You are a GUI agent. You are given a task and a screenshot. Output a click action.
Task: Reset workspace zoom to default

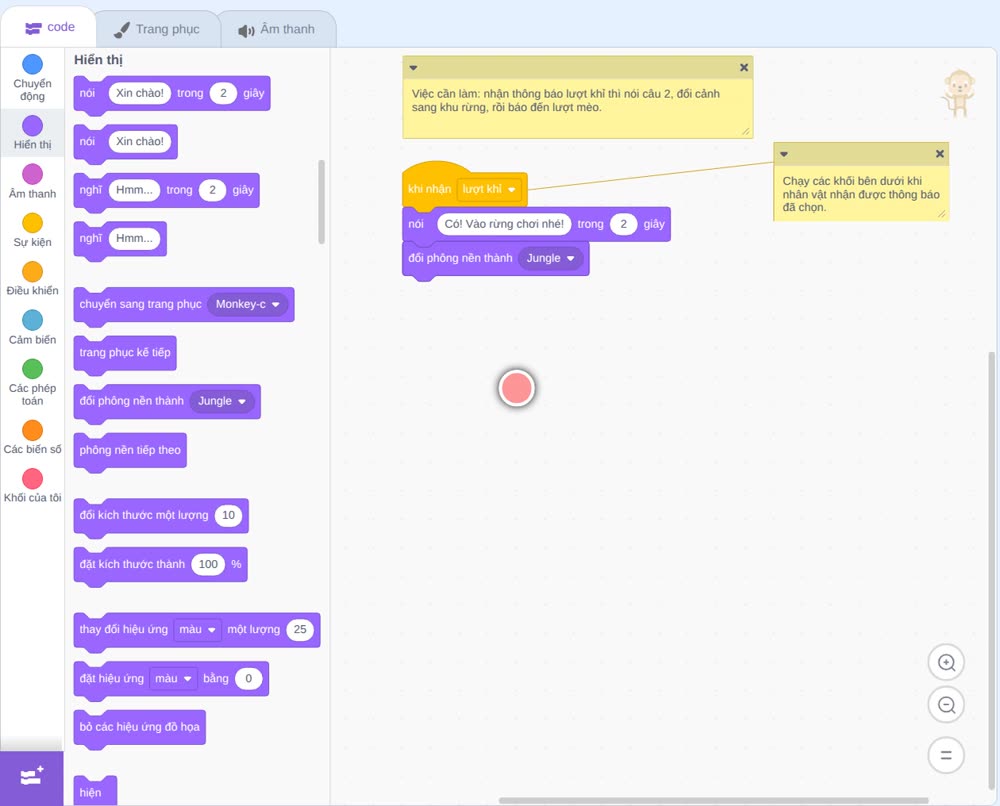pos(946,755)
